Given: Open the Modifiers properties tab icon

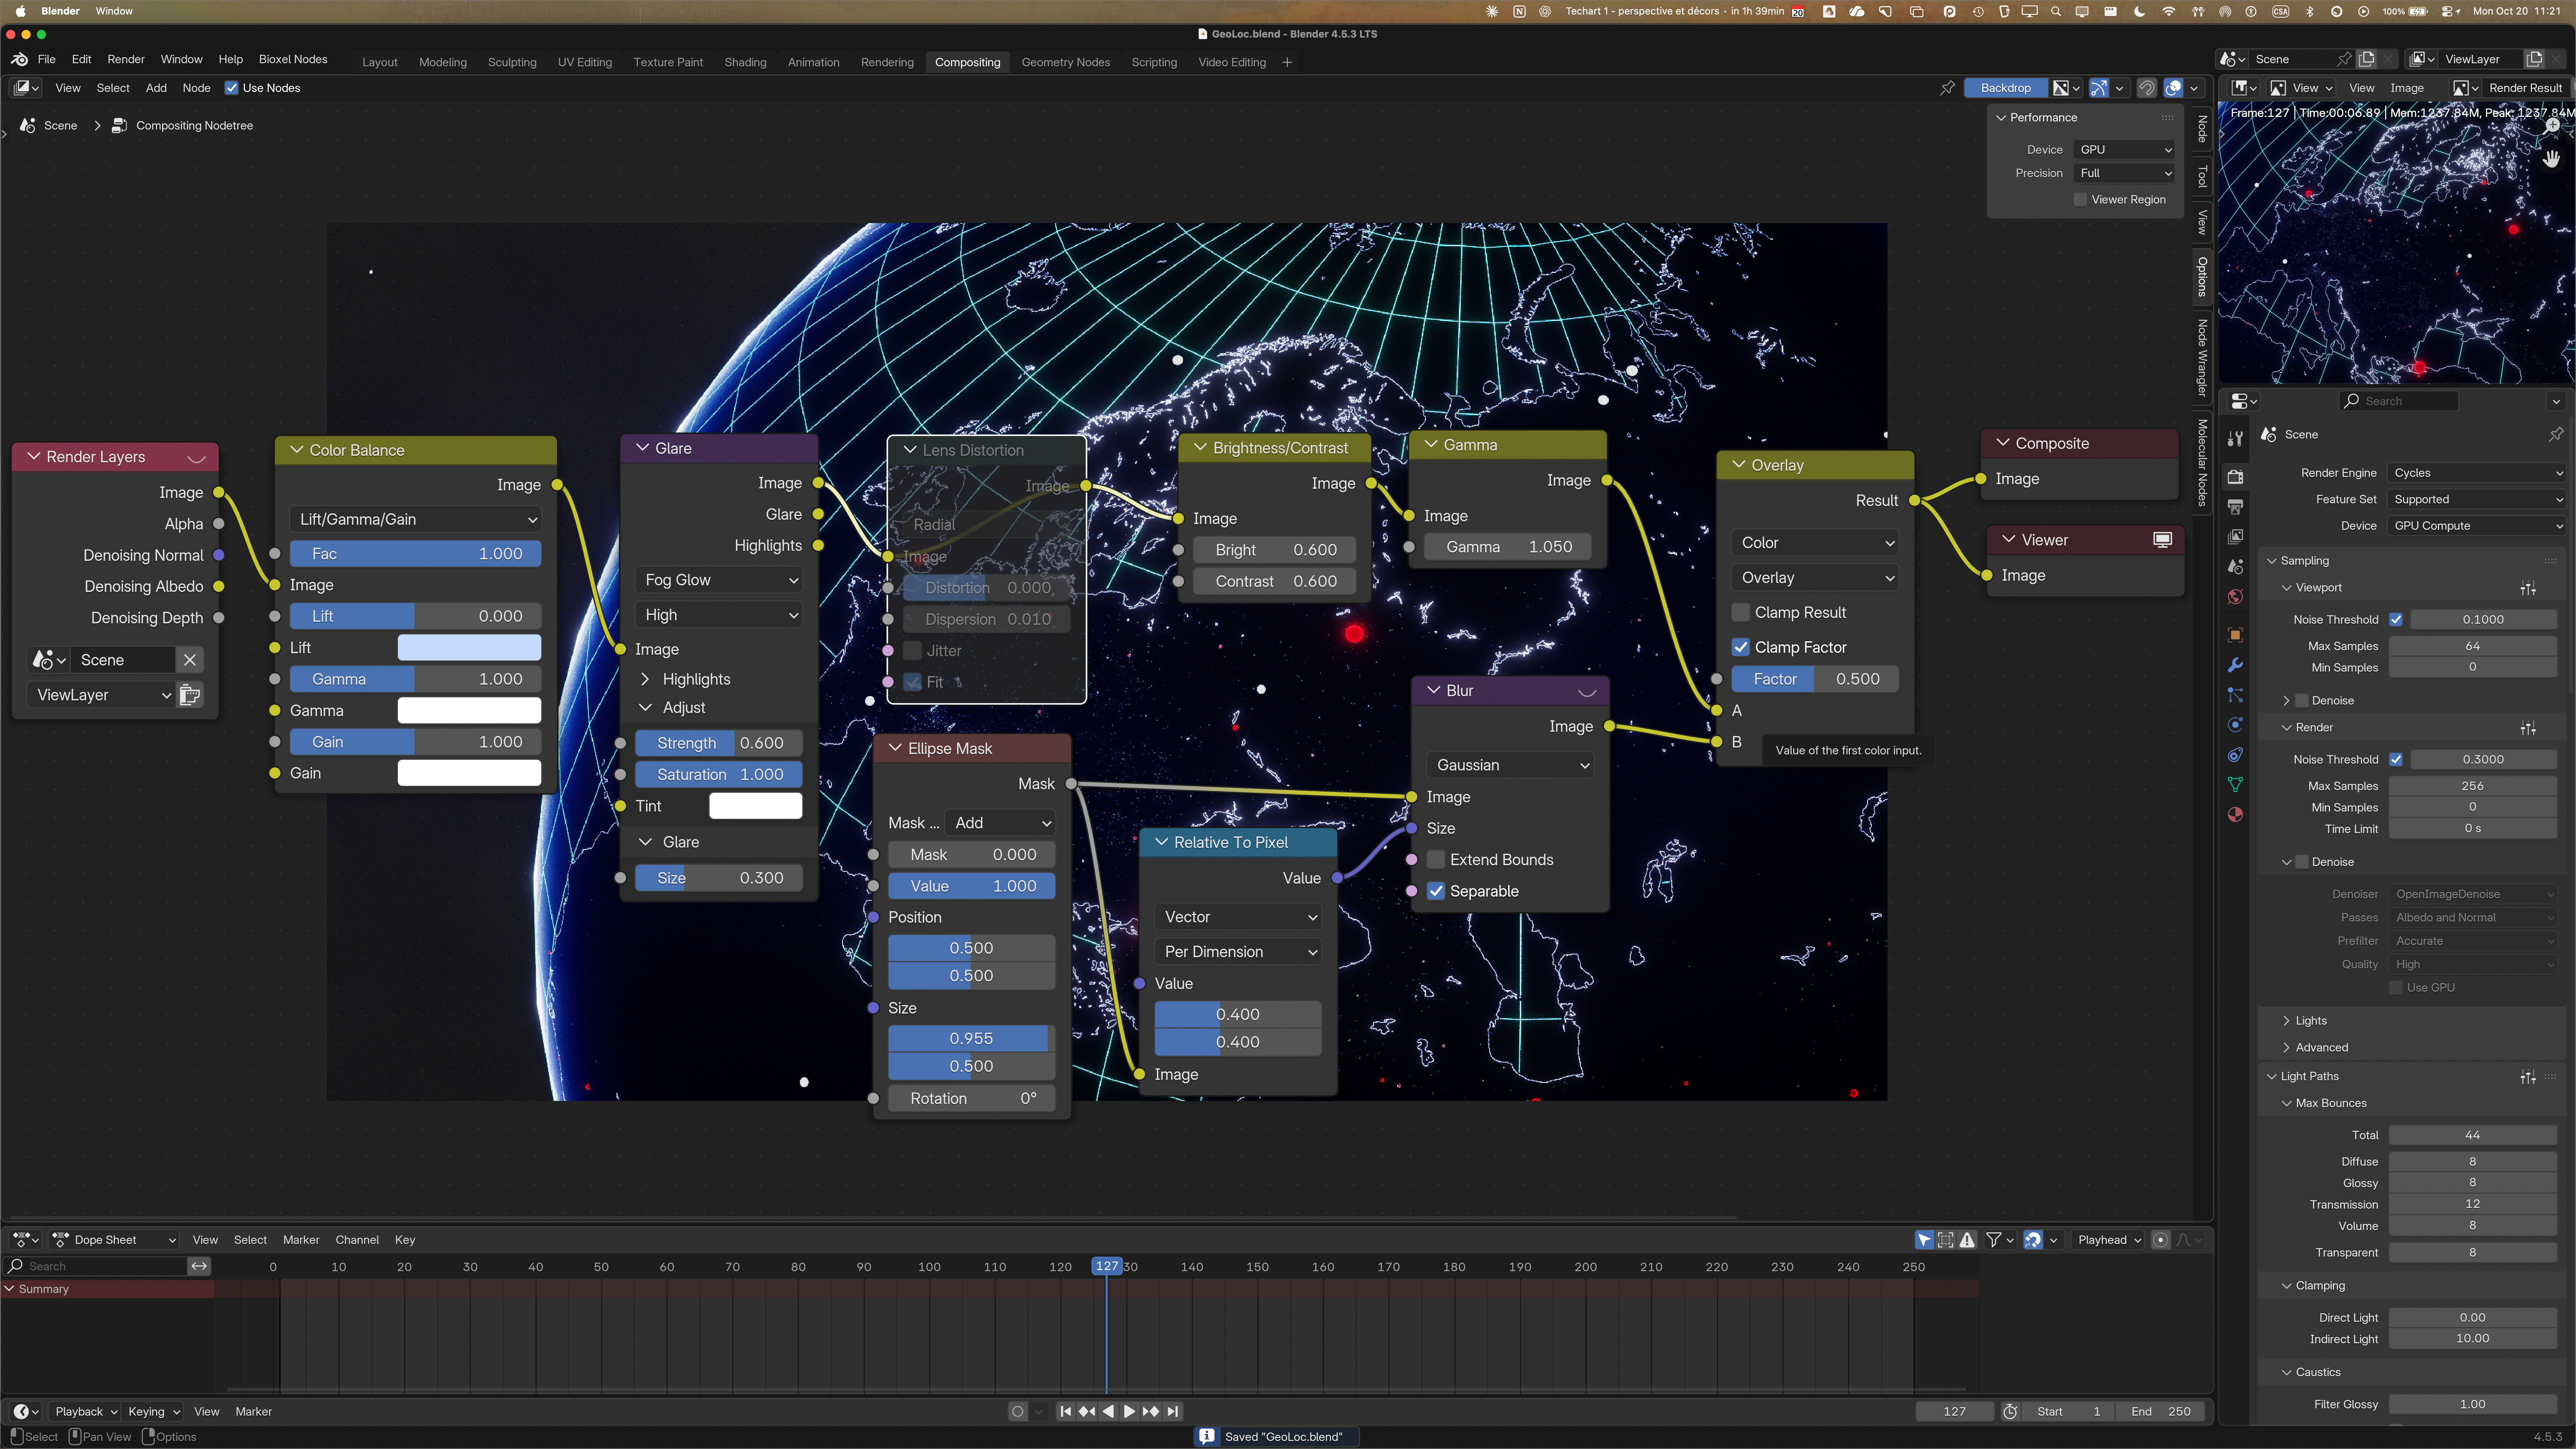Looking at the screenshot, I should pos(2235,665).
